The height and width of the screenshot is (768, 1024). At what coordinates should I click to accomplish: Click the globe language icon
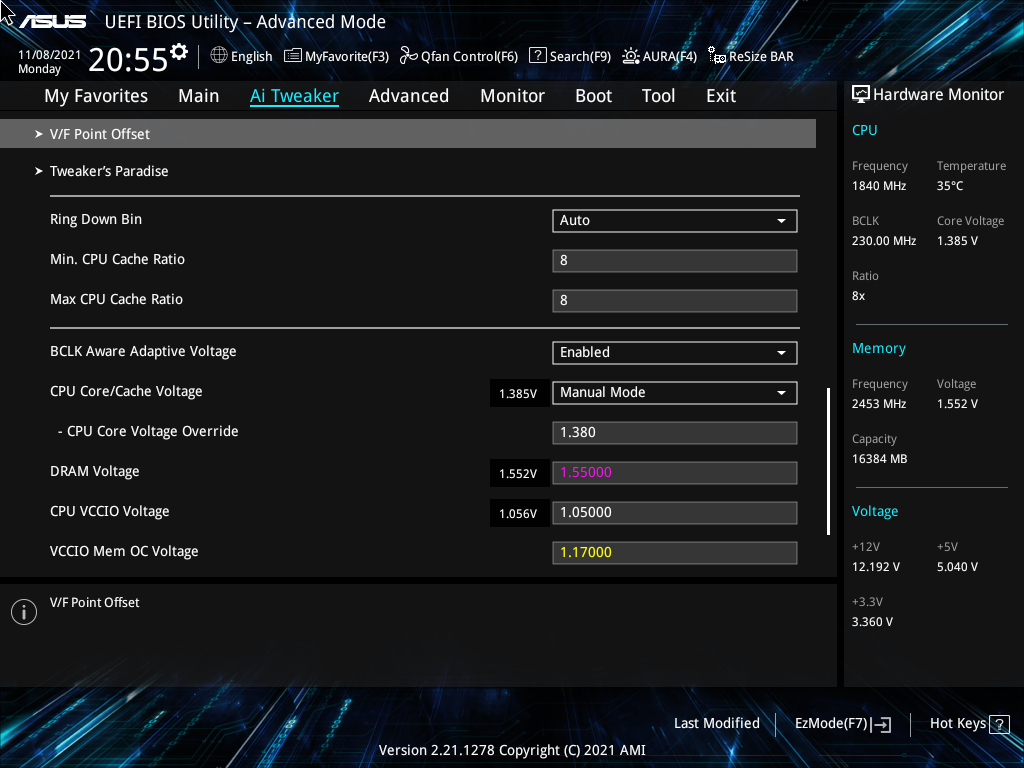click(x=219, y=56)
